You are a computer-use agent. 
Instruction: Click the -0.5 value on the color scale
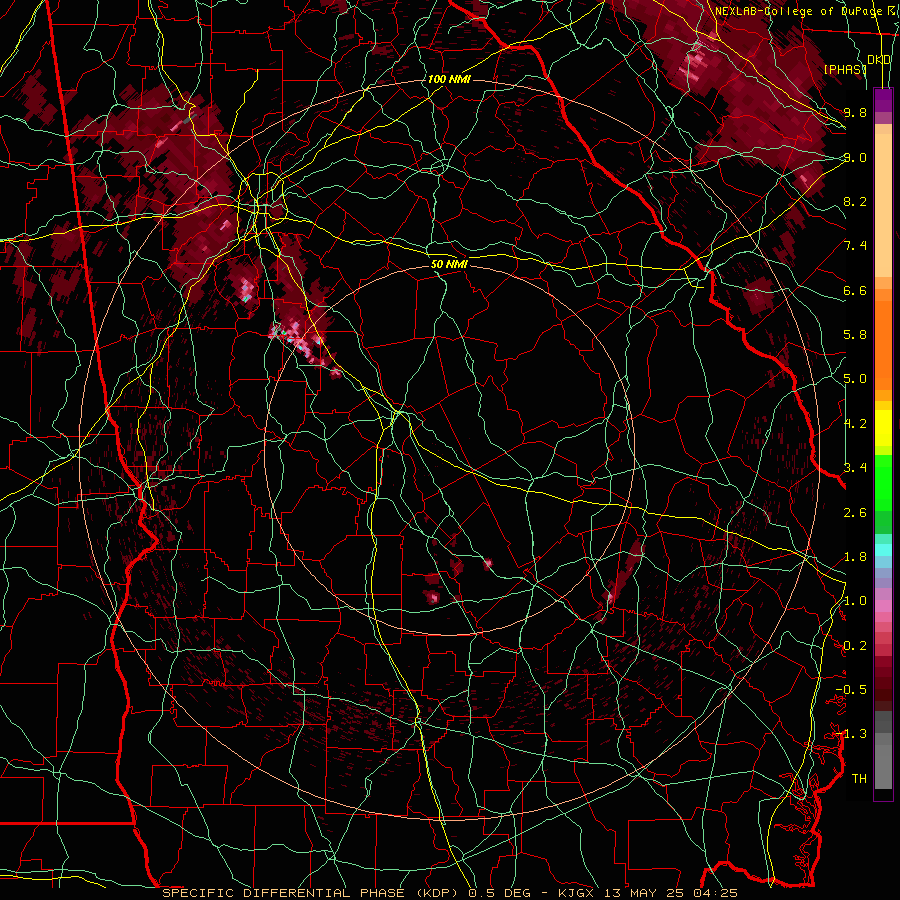pos(851,689)
